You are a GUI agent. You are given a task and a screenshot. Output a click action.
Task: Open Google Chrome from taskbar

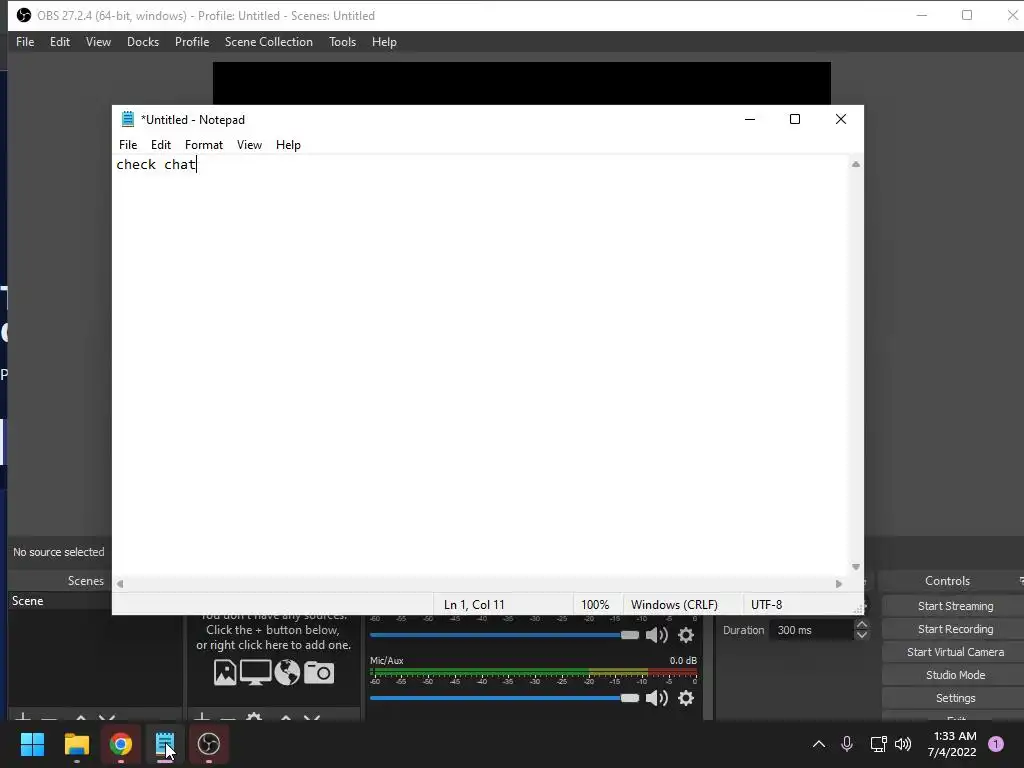click(x=121, y=744)
